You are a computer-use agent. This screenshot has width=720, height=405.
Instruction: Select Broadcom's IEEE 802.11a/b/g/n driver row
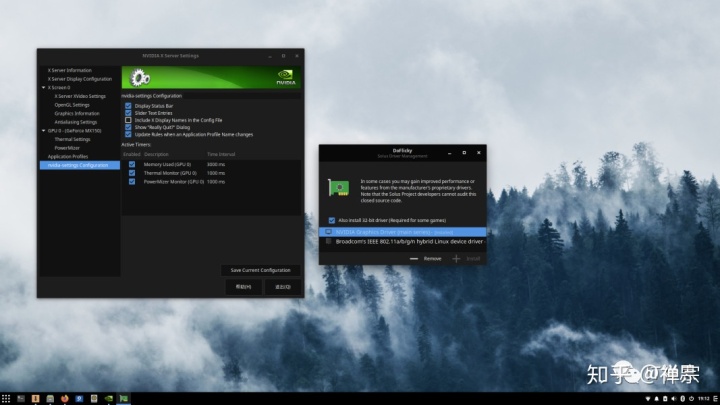403,242
